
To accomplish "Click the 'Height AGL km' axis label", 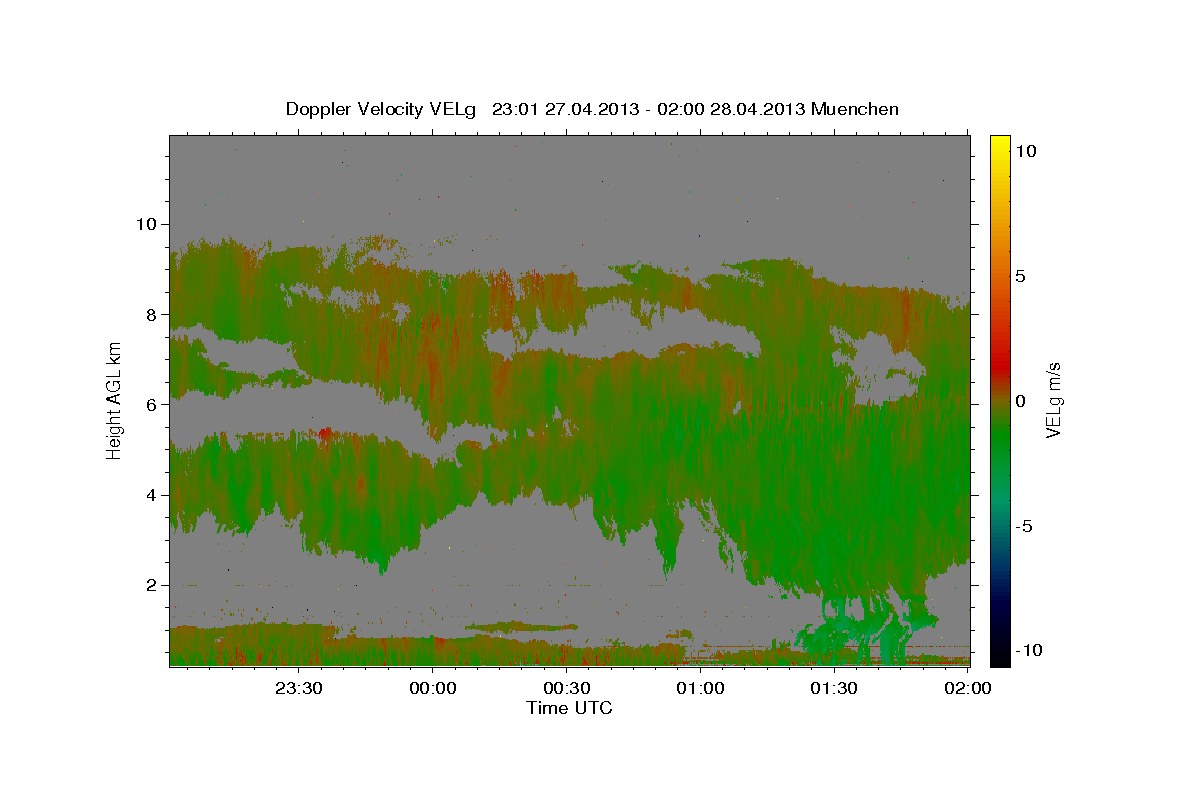I will [x=115, y=400].
